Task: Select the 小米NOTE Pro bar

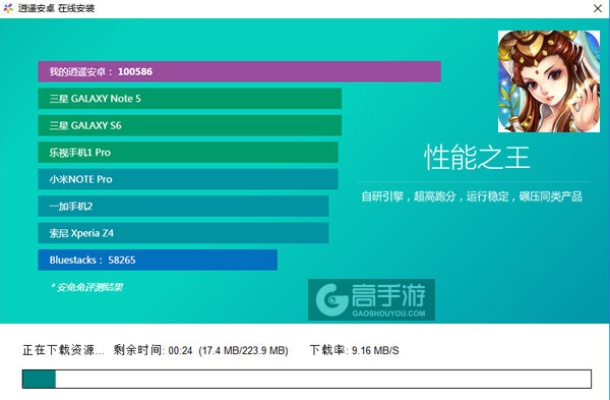Action: click(x=188, y=179)
